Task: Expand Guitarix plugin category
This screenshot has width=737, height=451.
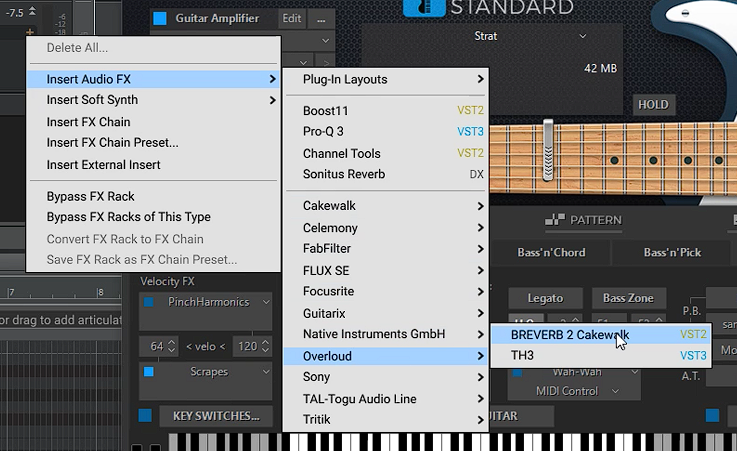Action: [386, 313]
